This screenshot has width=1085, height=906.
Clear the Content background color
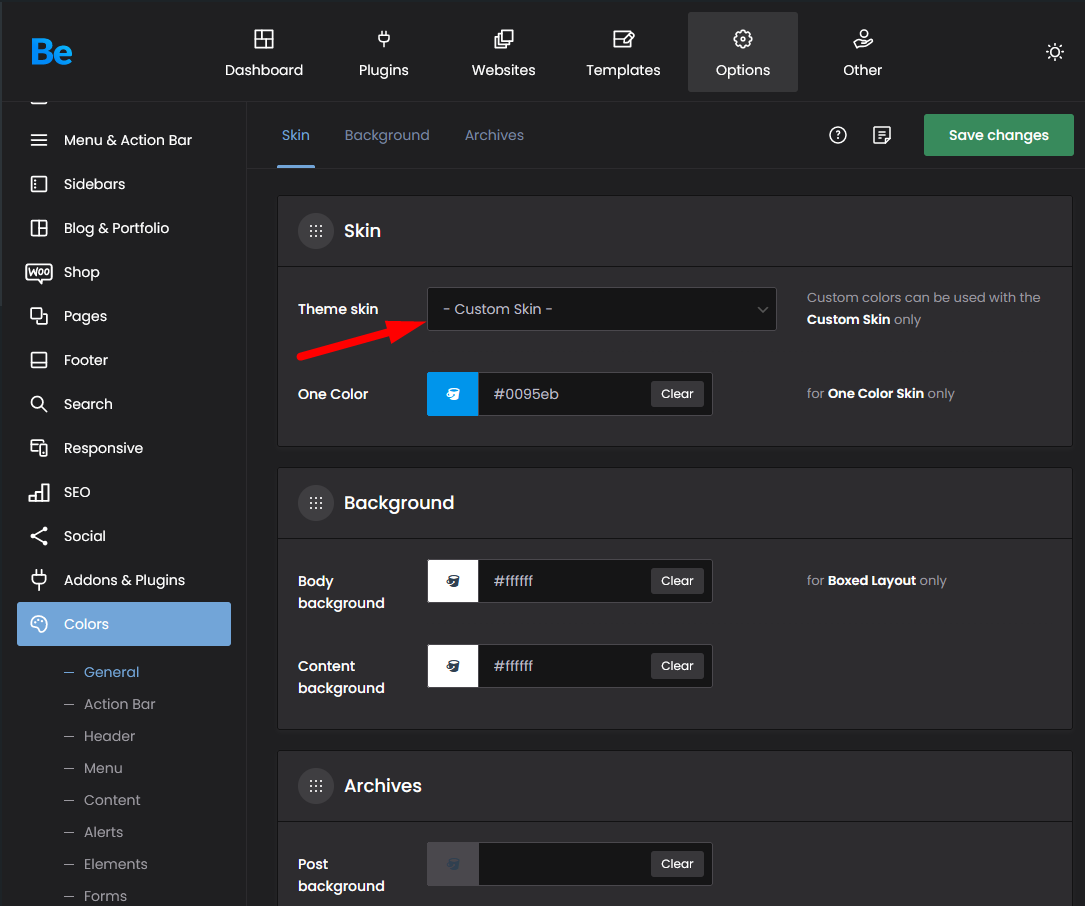pos(677,666)
